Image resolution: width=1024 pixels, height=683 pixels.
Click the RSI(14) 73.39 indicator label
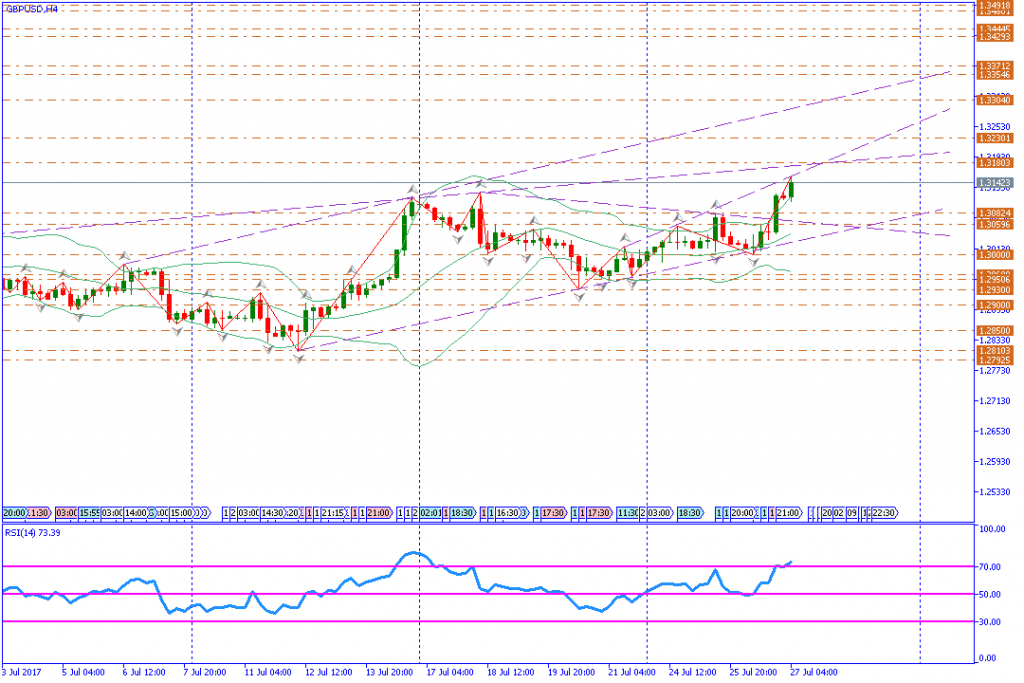point(33,533)
